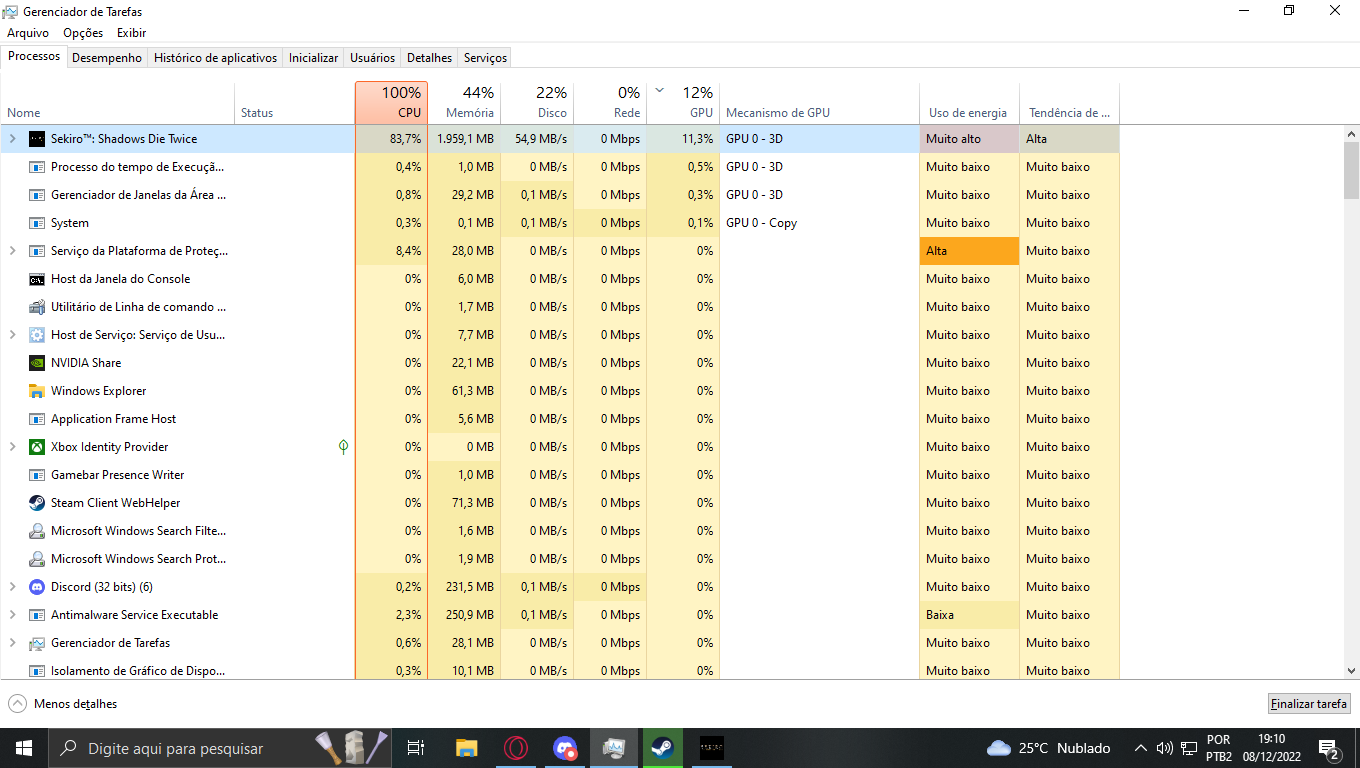Show hidden system tray icons

[1140, 748]
